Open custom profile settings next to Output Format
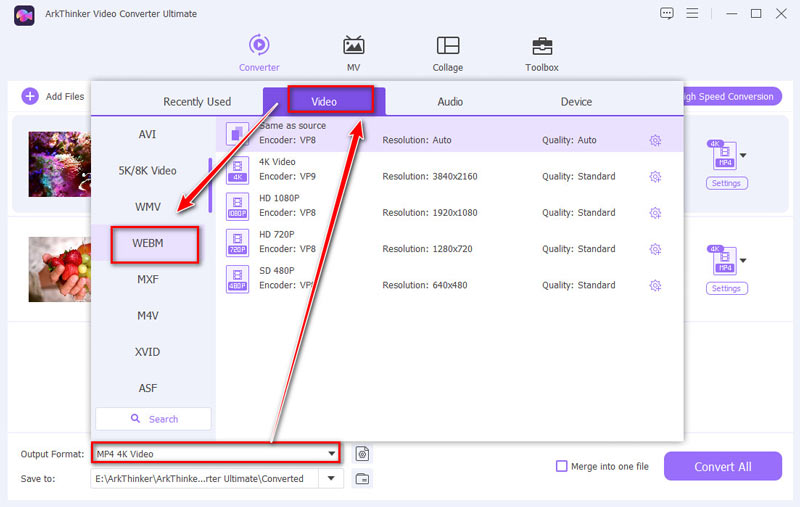Screen dimensions: 800x507 362,453
